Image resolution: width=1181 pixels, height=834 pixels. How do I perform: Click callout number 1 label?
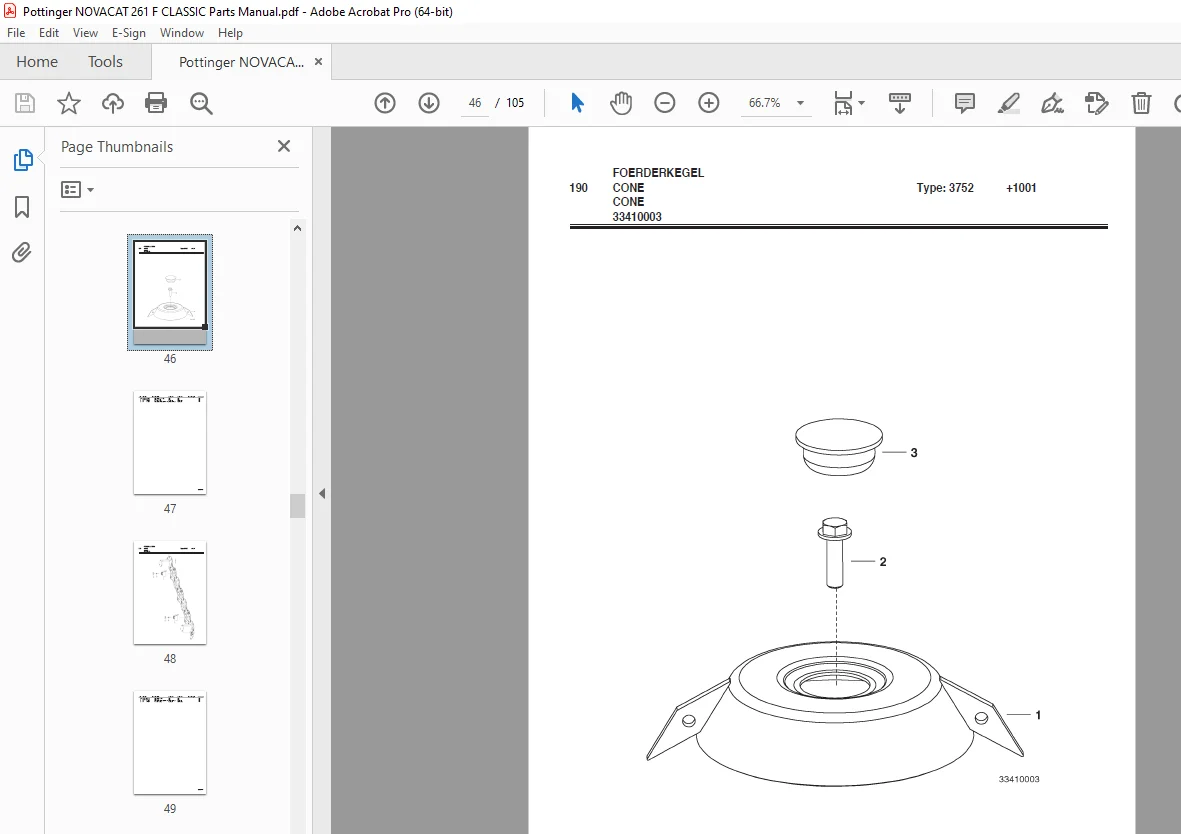click(1038, 715)
